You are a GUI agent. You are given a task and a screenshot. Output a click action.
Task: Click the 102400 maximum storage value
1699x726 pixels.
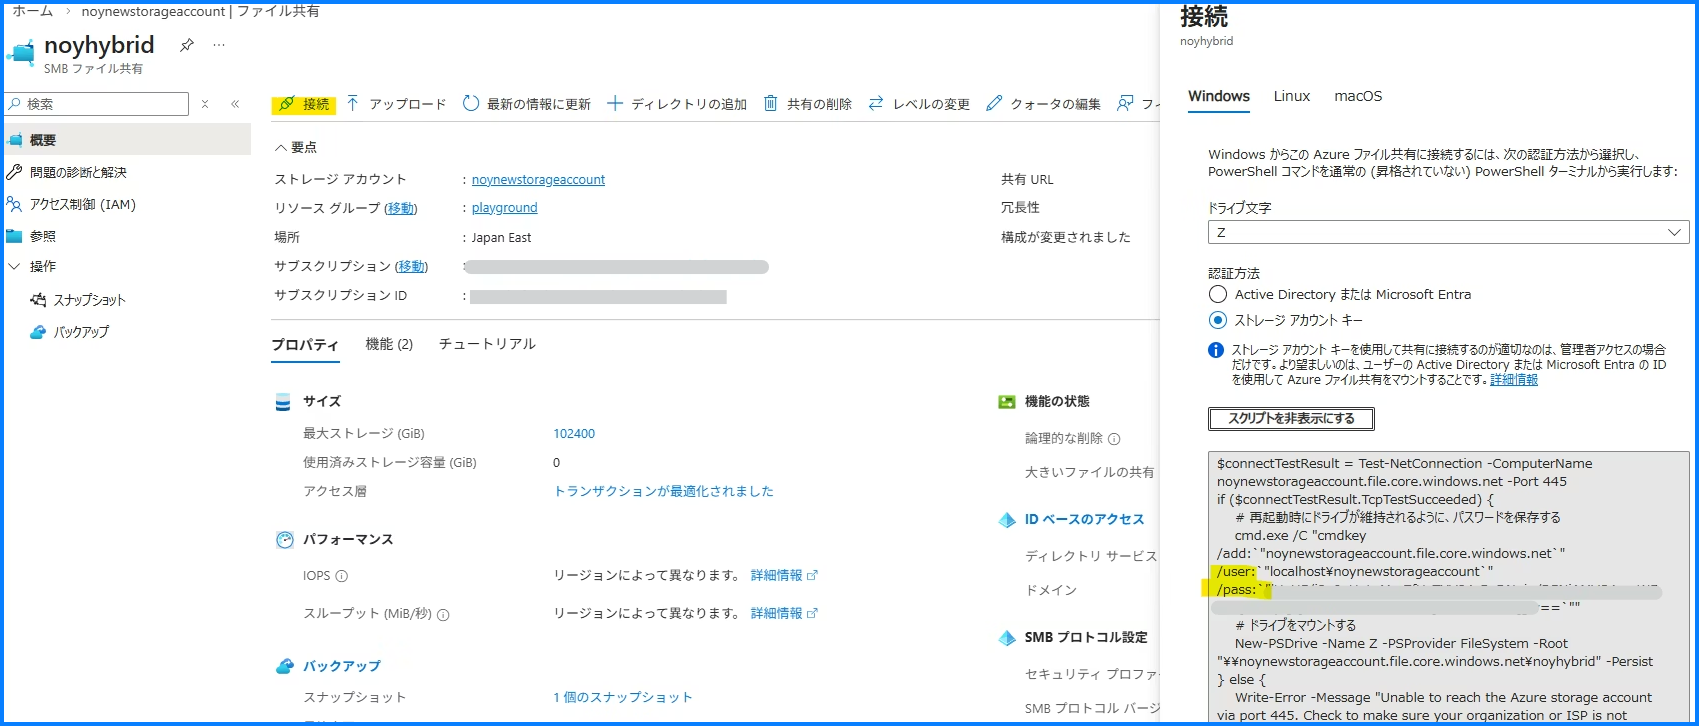point(574,434)
